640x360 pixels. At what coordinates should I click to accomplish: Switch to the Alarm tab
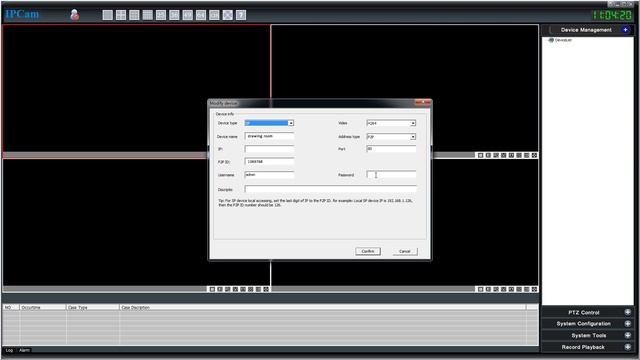[24, 350]
